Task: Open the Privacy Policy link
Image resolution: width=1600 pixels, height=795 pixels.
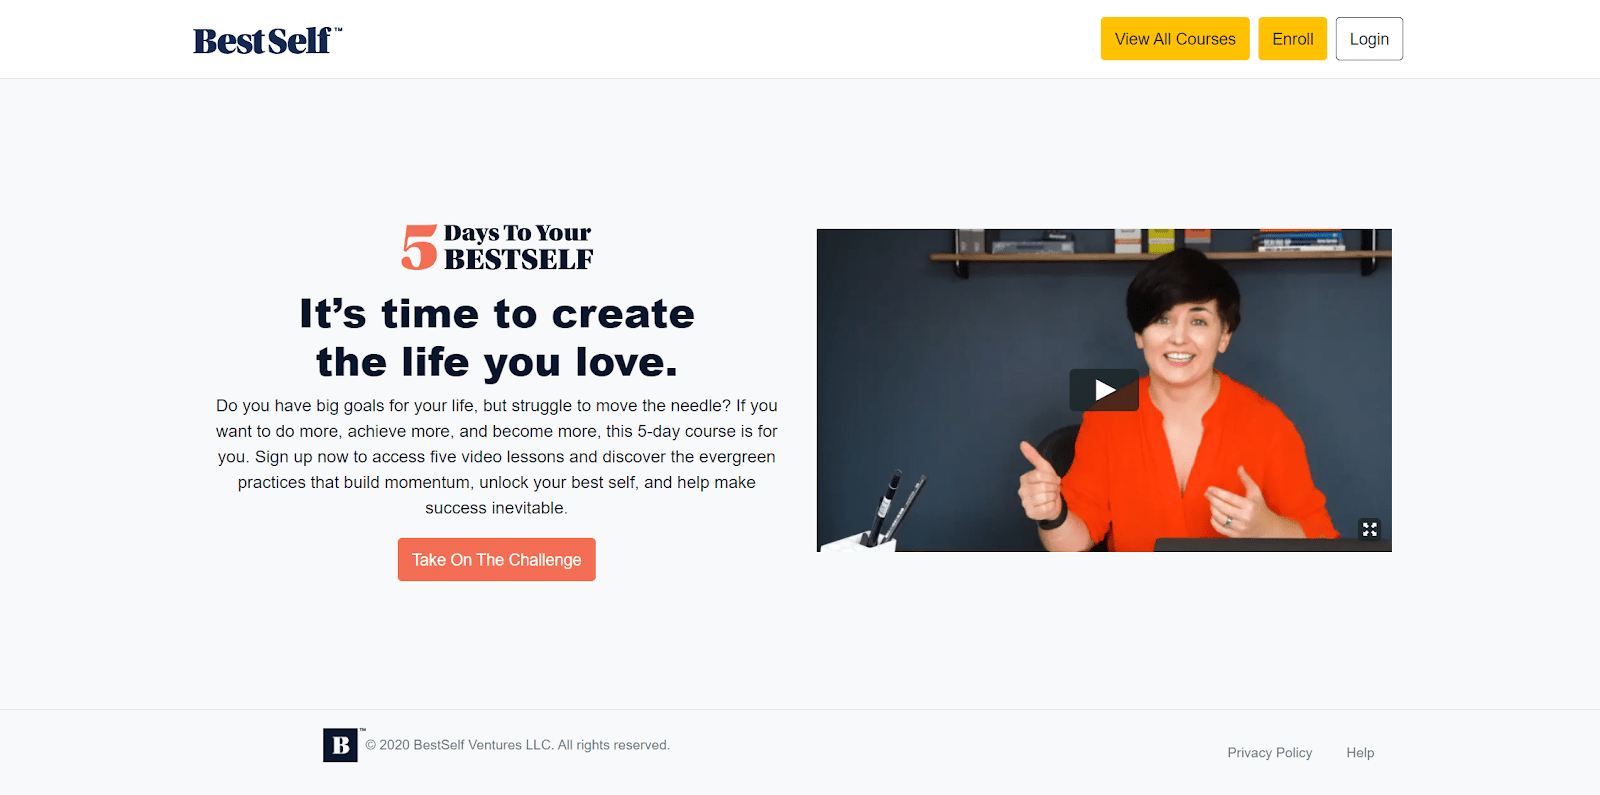Action: 1269,753
